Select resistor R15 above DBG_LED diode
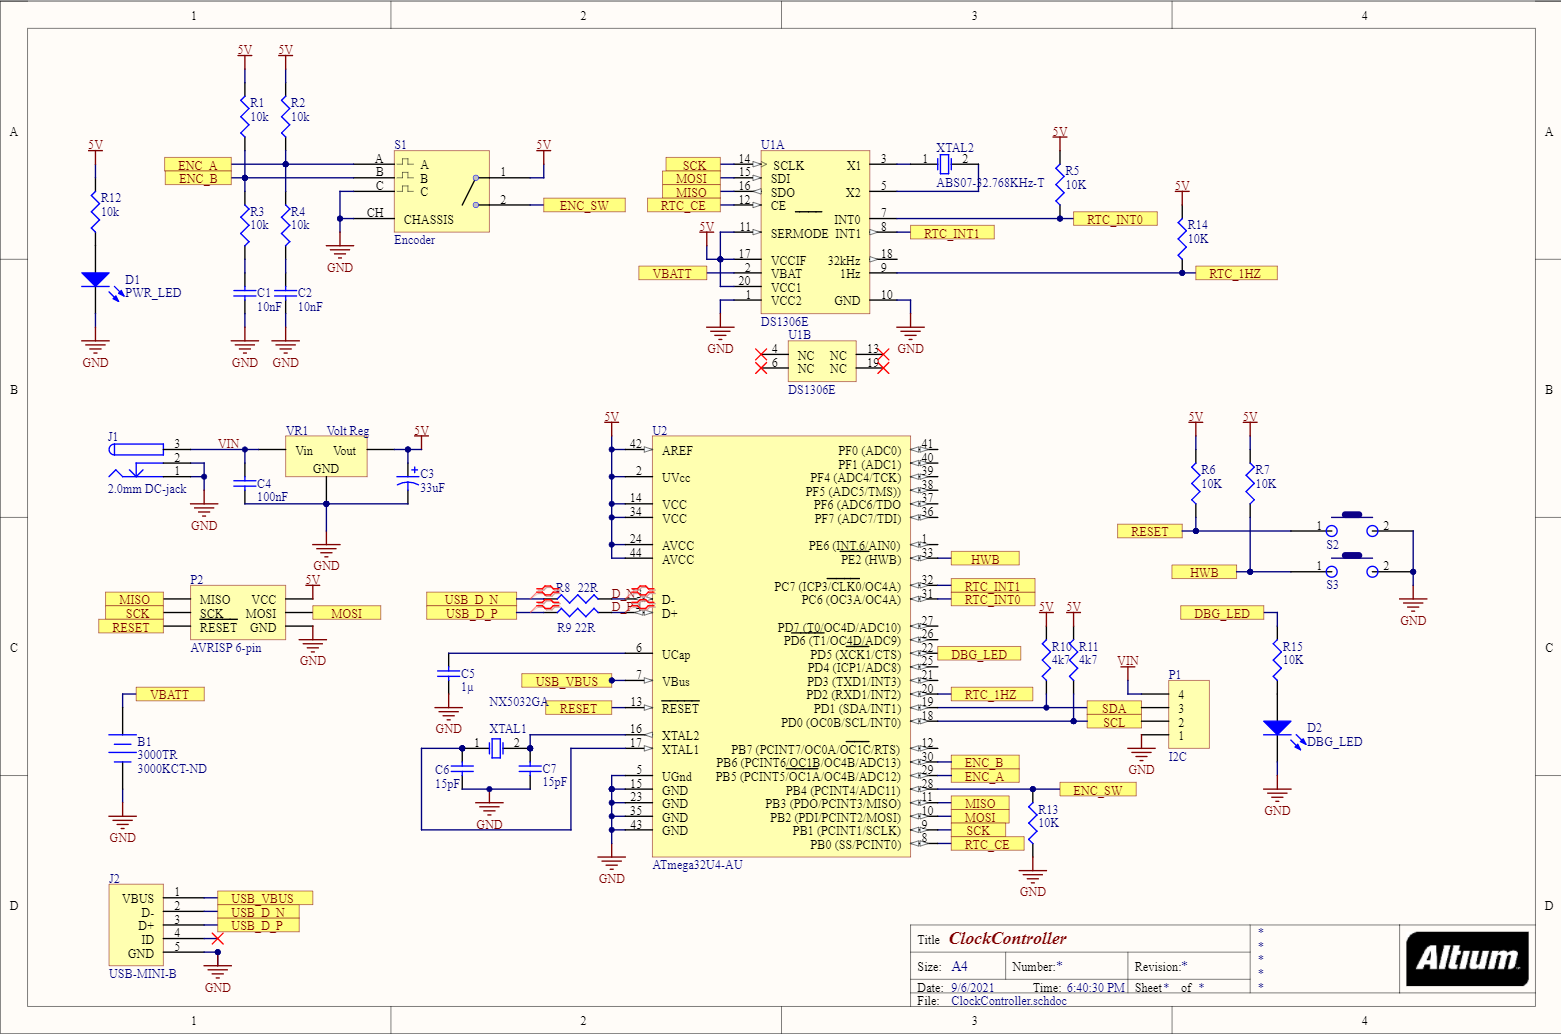 pos(1277,658)
